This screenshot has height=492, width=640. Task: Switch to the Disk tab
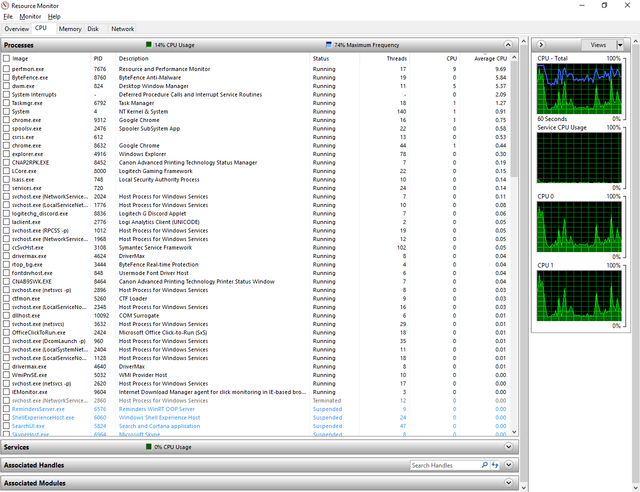tap(93, 29)
